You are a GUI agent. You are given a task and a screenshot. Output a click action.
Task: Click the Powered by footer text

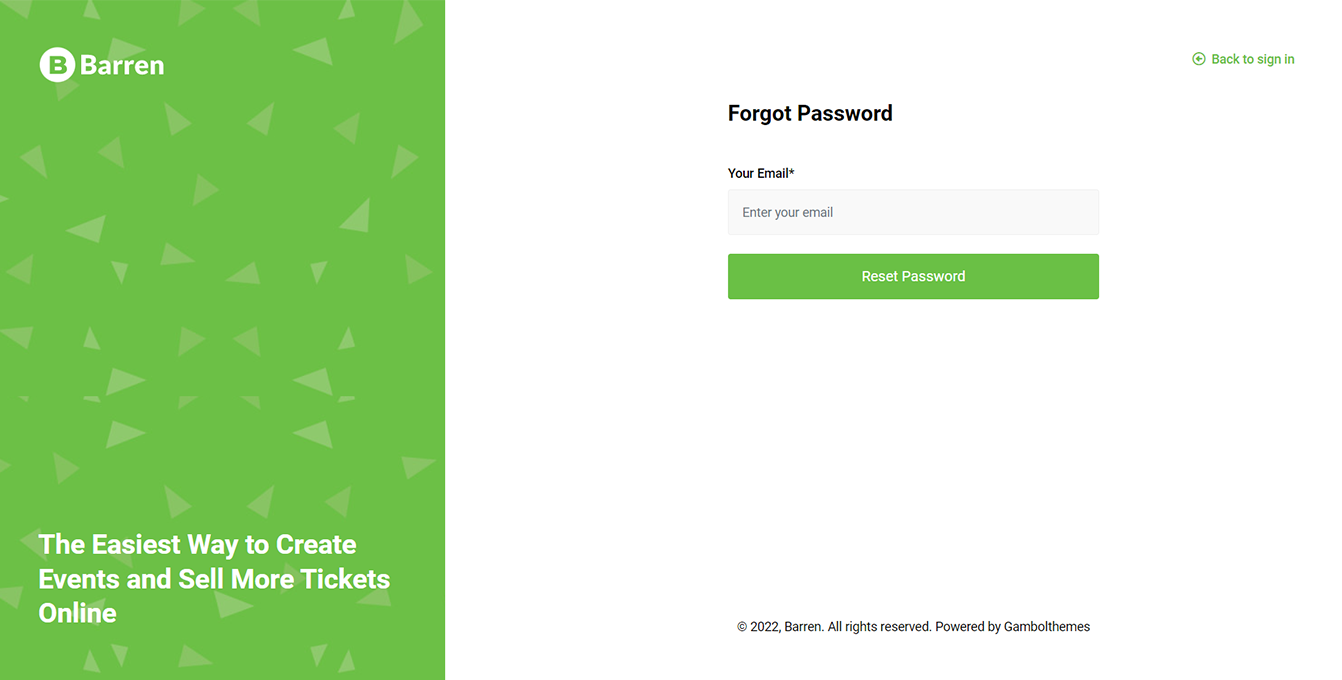tap(967, 627)
